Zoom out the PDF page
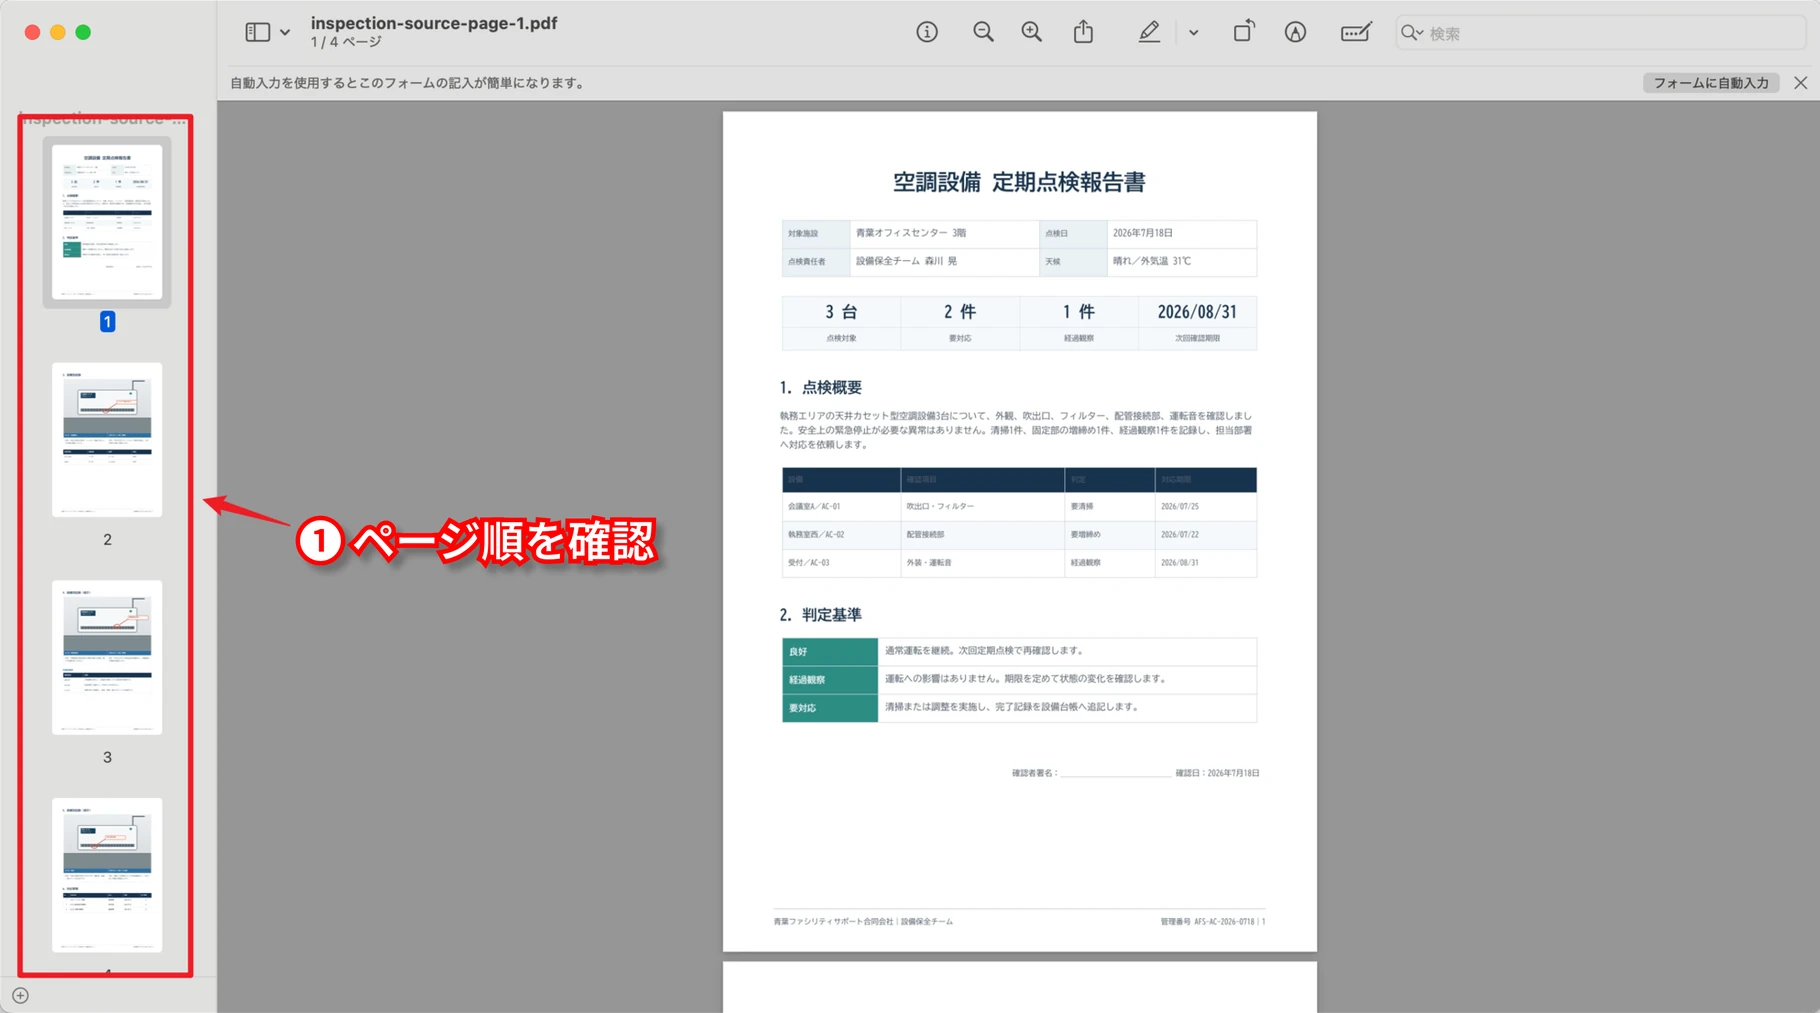Screen dimensions: 1820x1013 pos(983,32)
